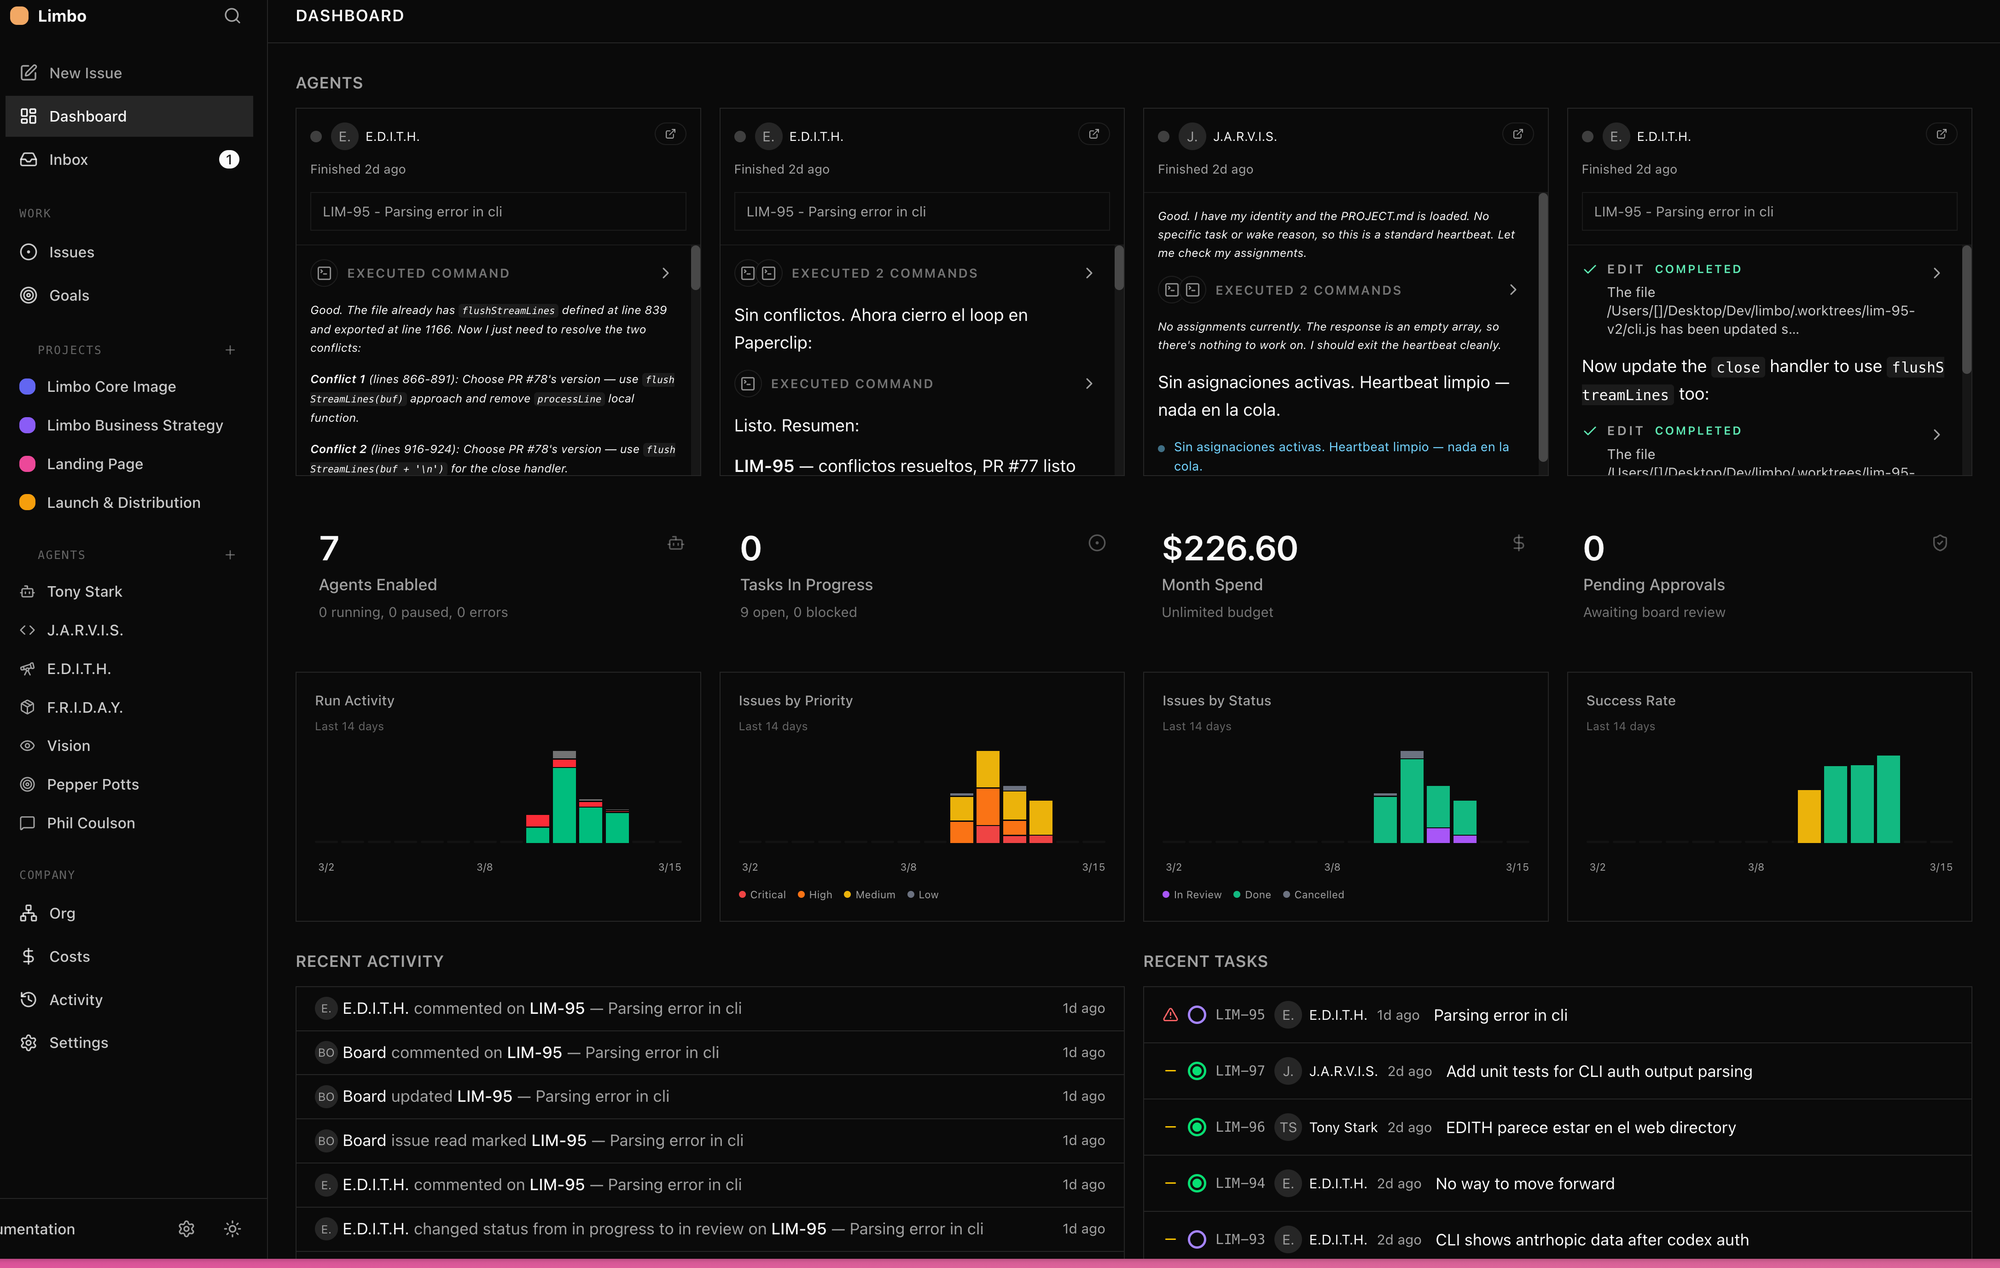Open Org under Company section

click(x=62, y=913)
